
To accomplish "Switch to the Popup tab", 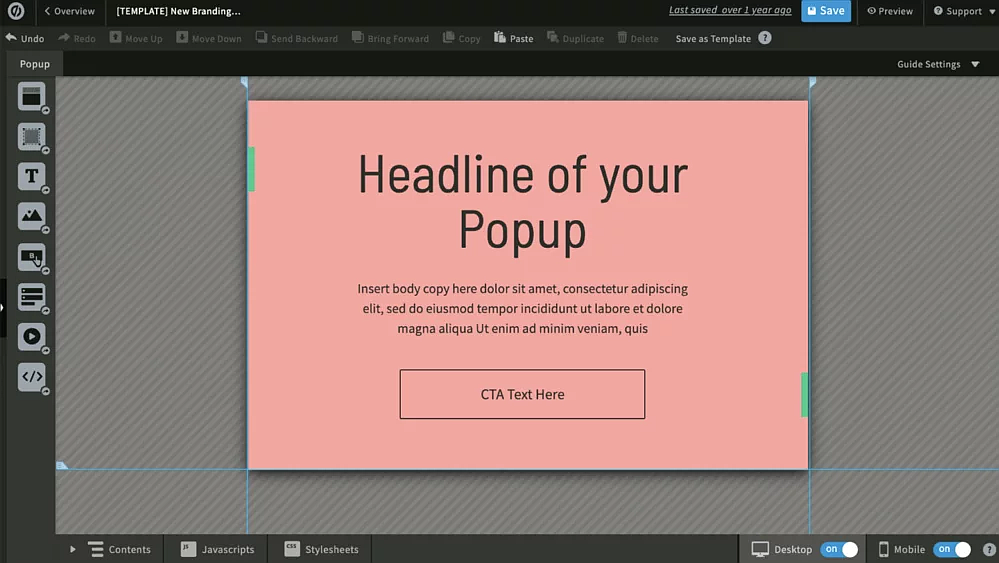I will (x=35, y=64).
